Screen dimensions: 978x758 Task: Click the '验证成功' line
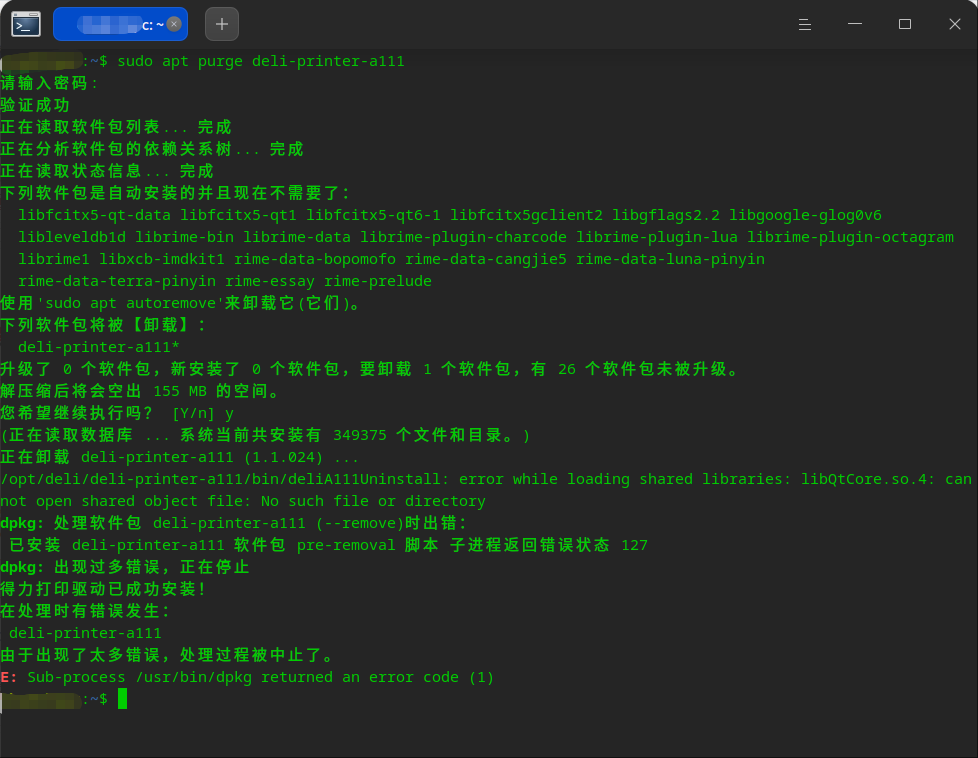pyautogui.click(x=35, y=105)
